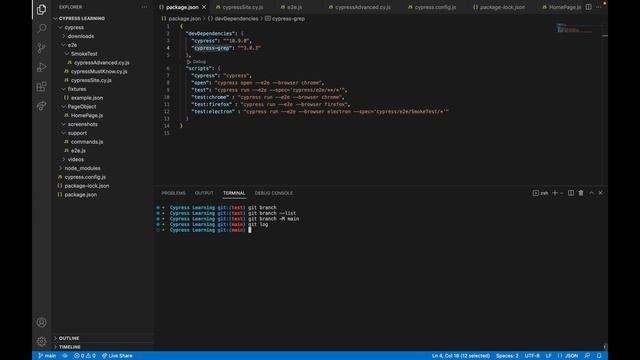Kill terminal with trash icon
The image size is (640, 360).
pos(581,193)
